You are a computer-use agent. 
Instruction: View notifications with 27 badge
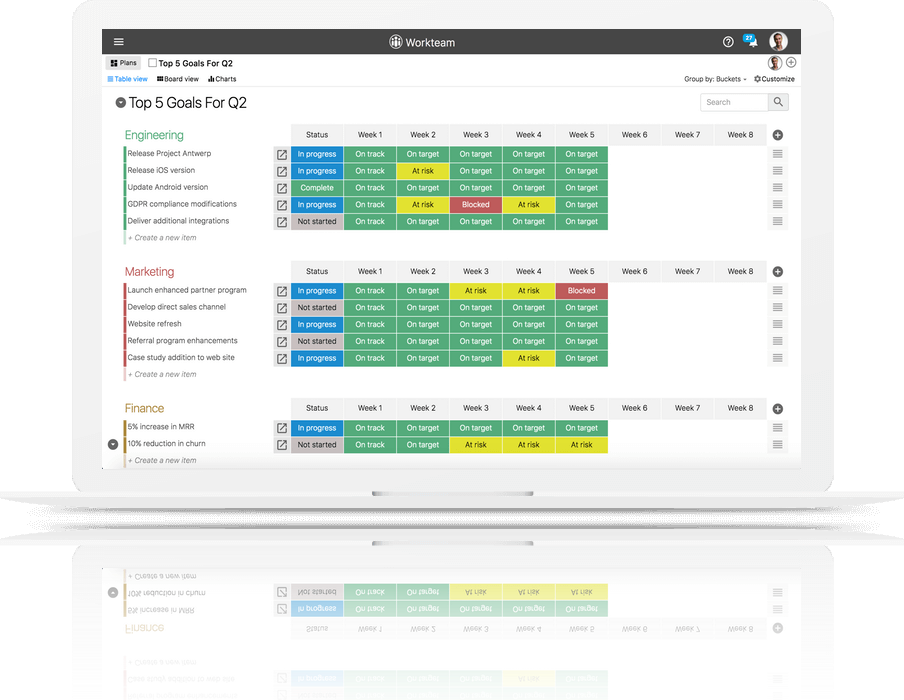(x=751, y=40)
